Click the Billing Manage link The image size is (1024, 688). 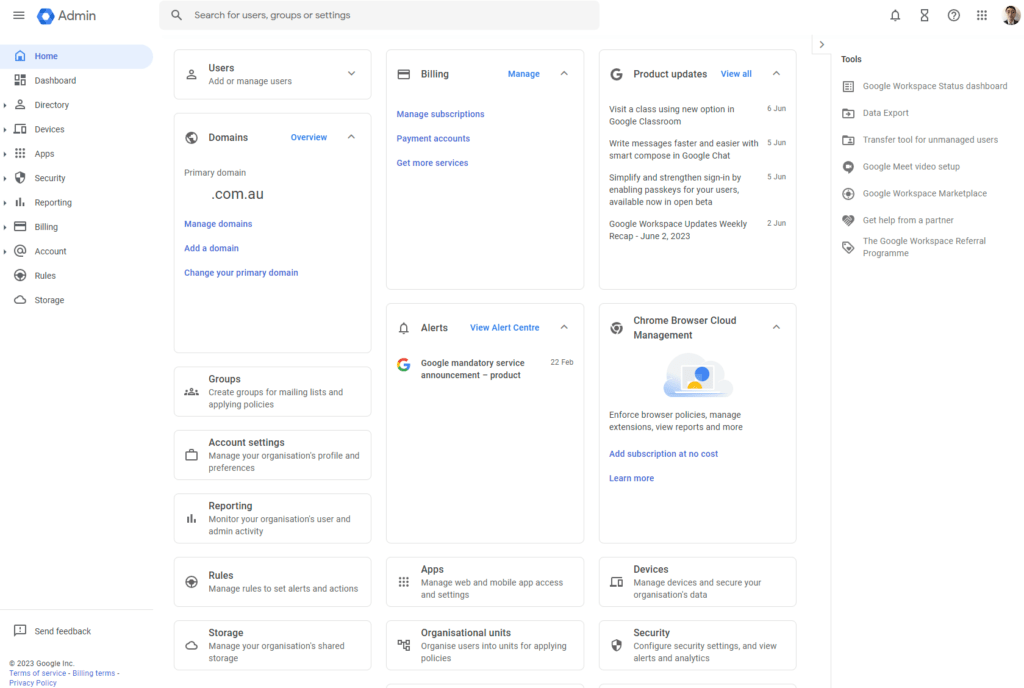coord(524,74)
